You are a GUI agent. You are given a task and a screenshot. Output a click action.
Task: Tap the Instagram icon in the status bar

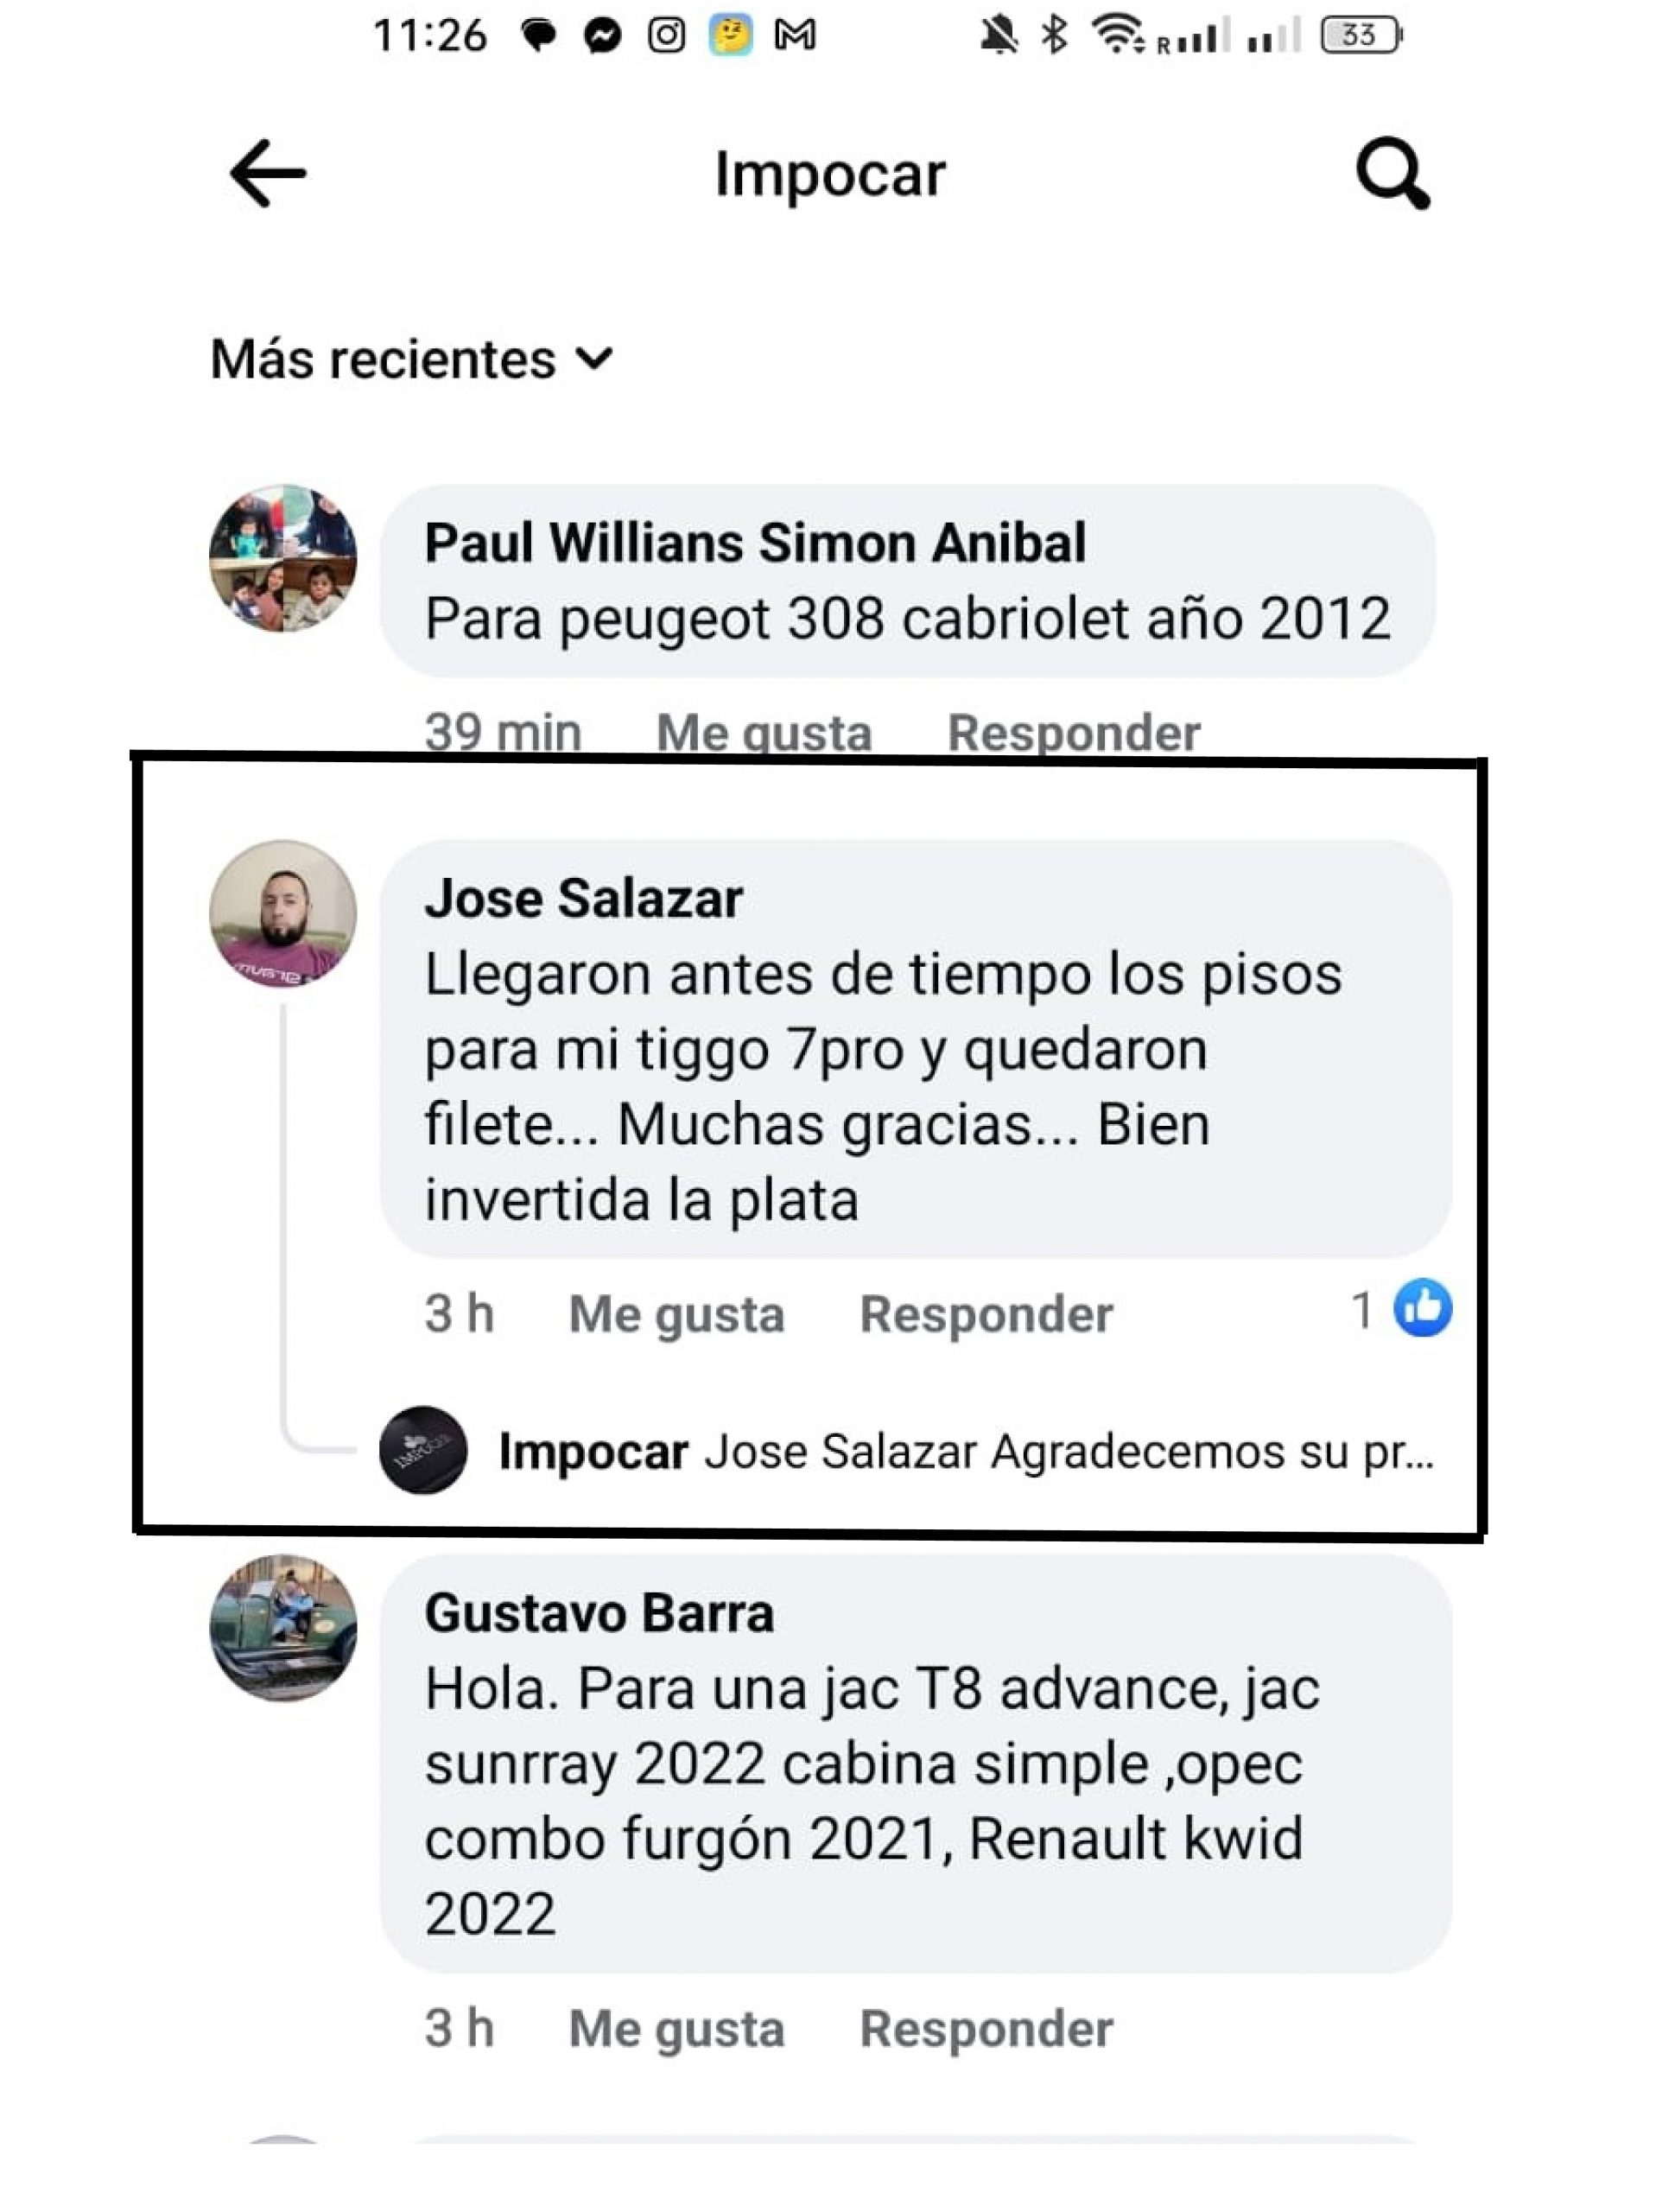tap(667, 36)
